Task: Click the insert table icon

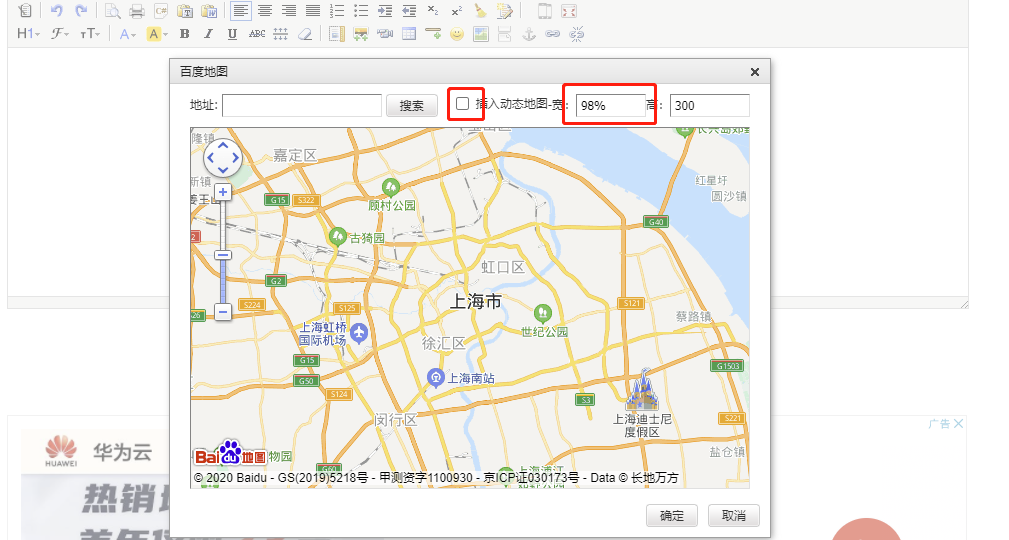Action: click(x=409, y=34)
